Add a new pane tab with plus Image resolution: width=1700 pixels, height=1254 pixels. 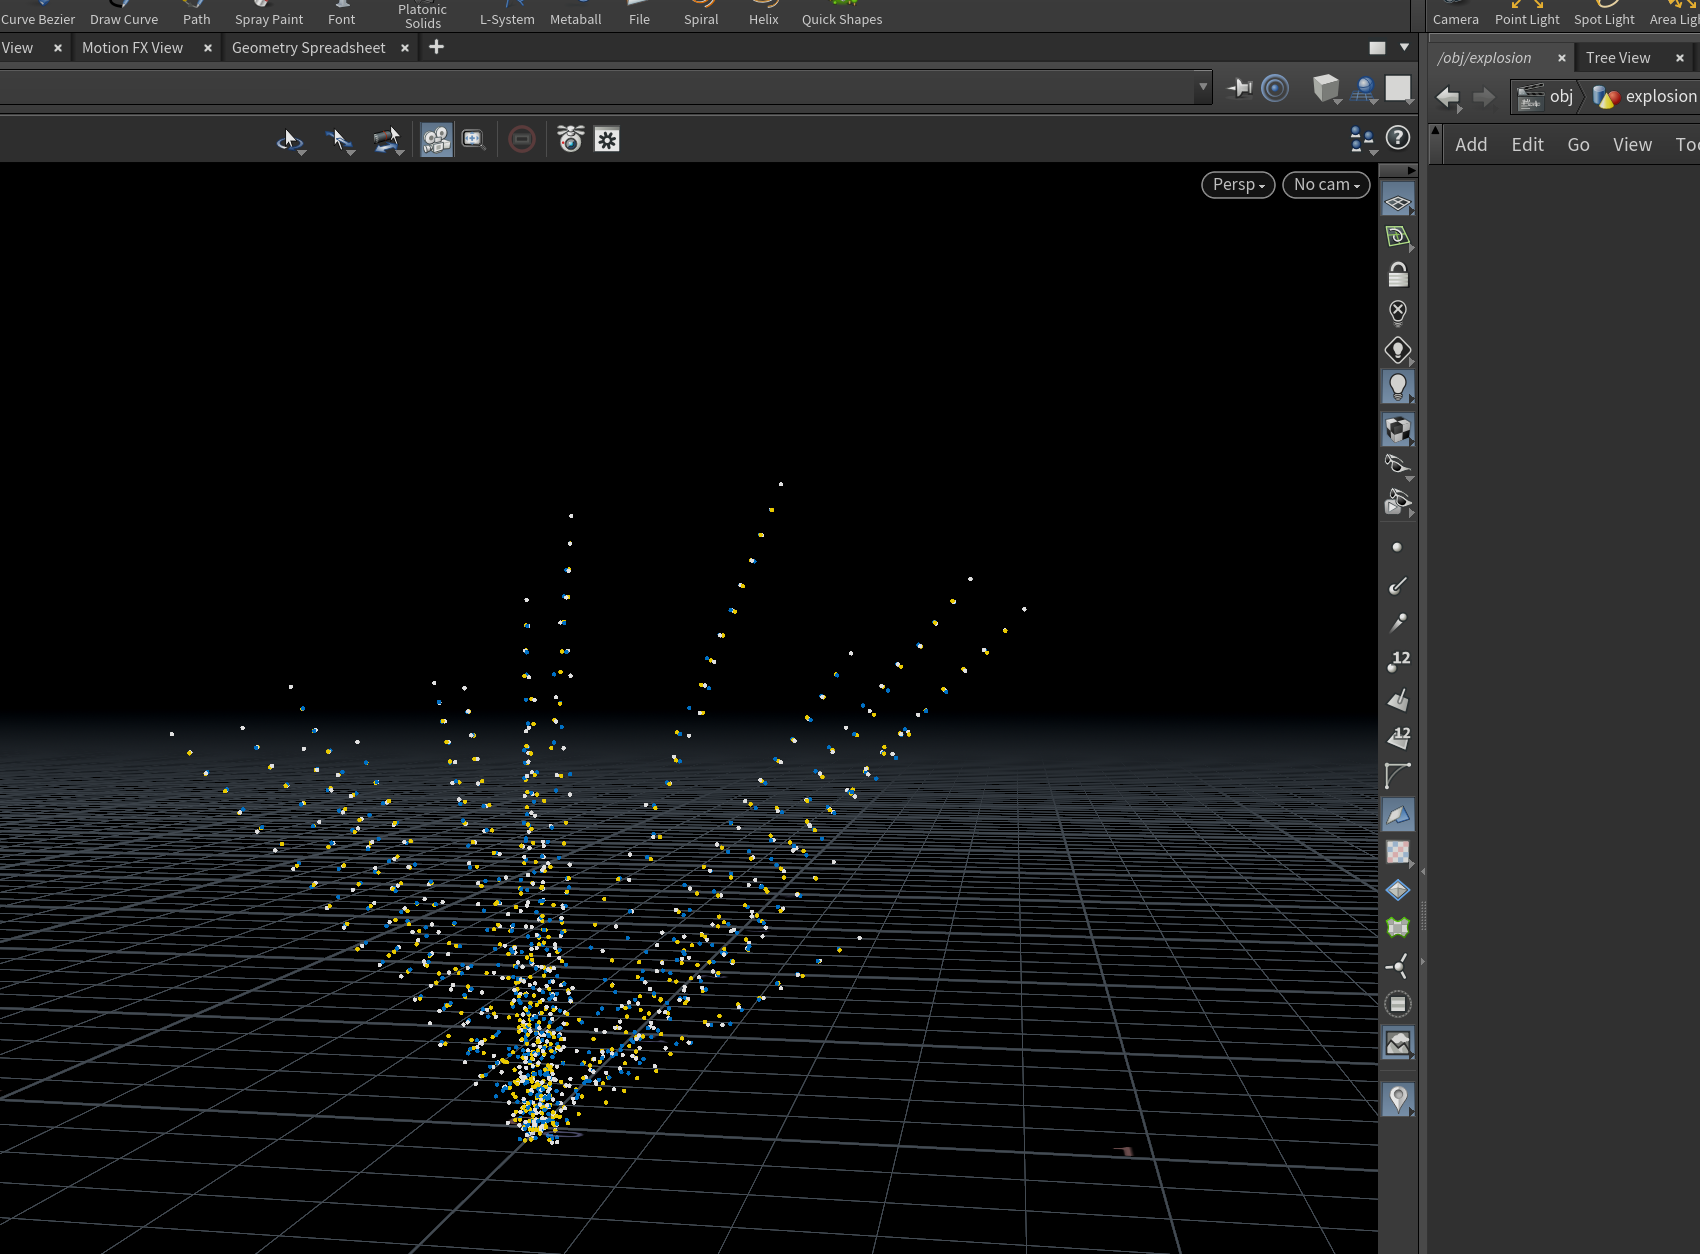click(x=436, y=47)
